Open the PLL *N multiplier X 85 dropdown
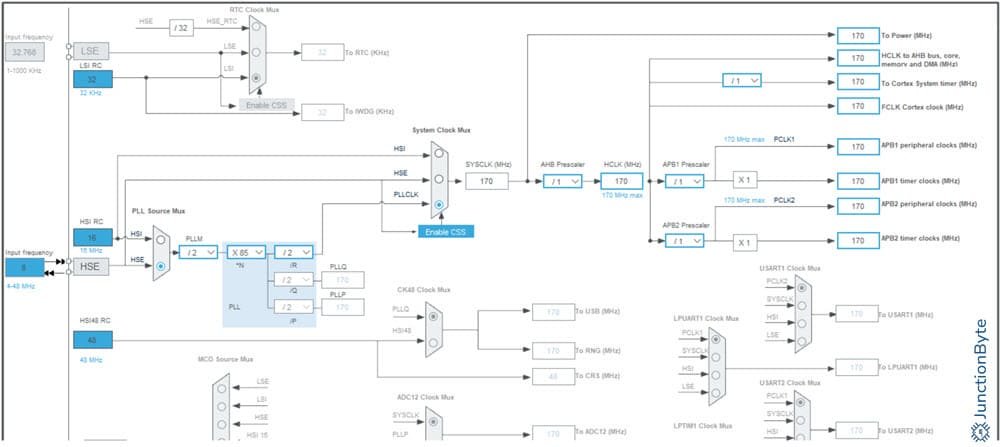Screen dimensions: 1000x447 tap(246, 252)
